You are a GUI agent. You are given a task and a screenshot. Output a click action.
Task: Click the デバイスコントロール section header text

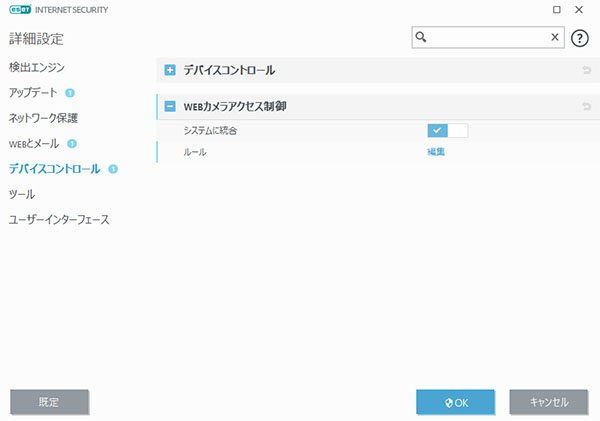pos(229,70)
